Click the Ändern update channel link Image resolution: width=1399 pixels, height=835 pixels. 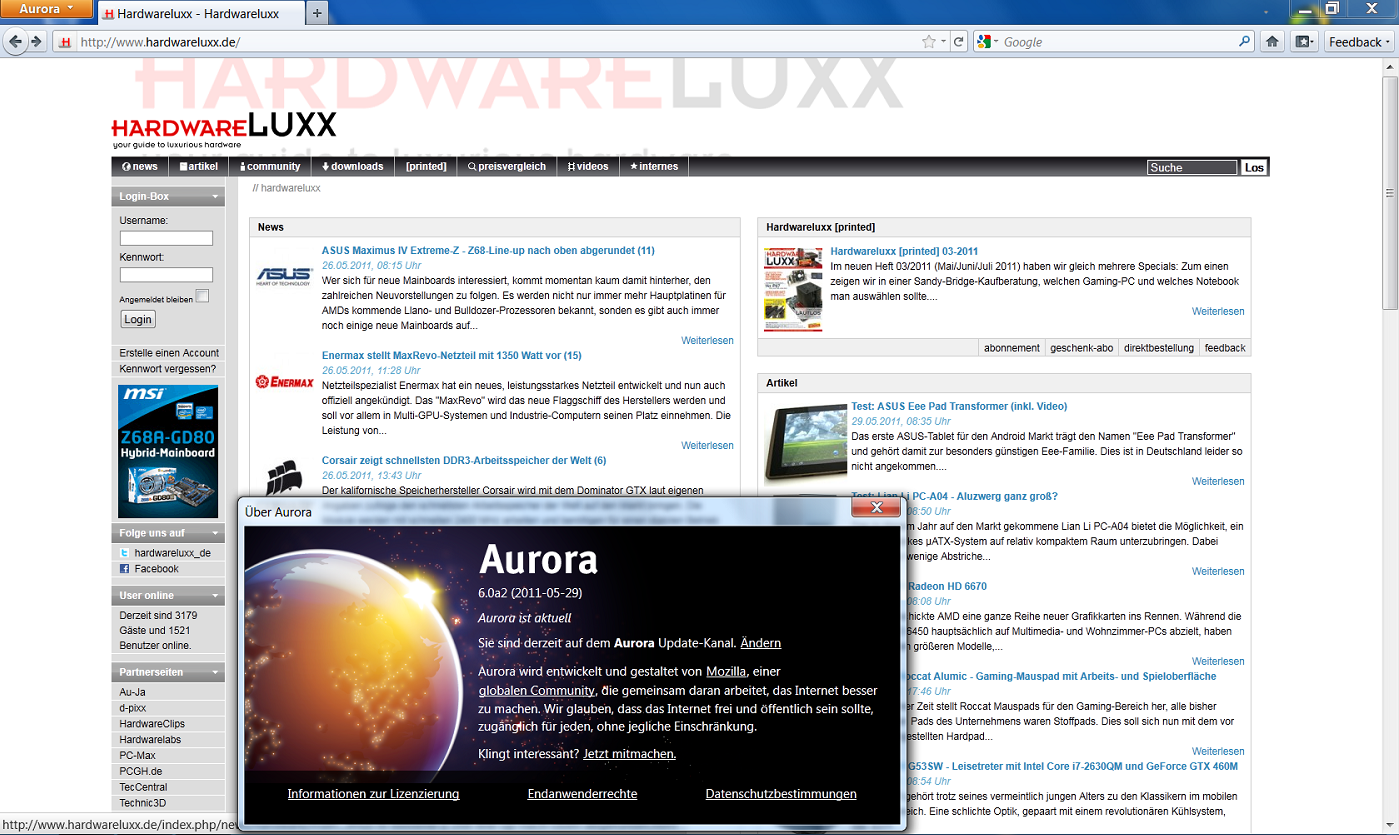[x=760, y=643]
